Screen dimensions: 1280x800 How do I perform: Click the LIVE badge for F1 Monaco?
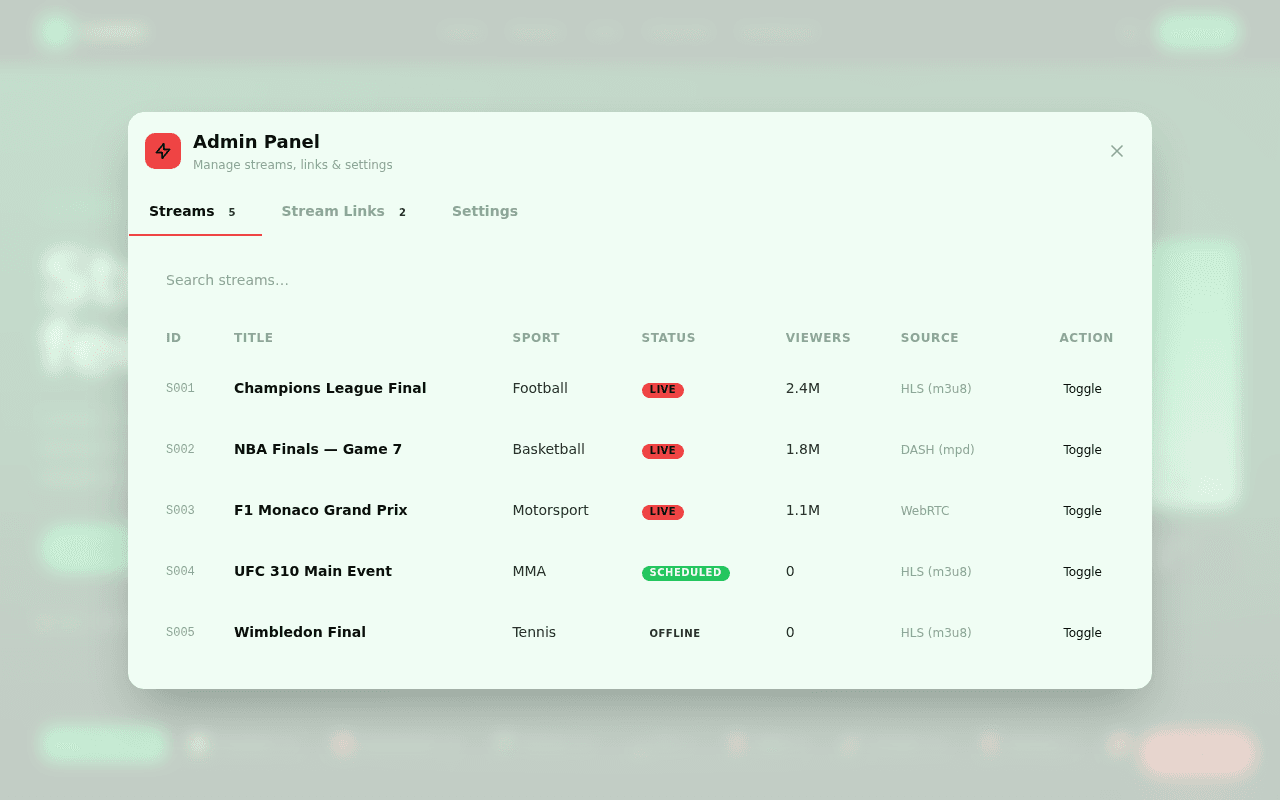[663, 512]
